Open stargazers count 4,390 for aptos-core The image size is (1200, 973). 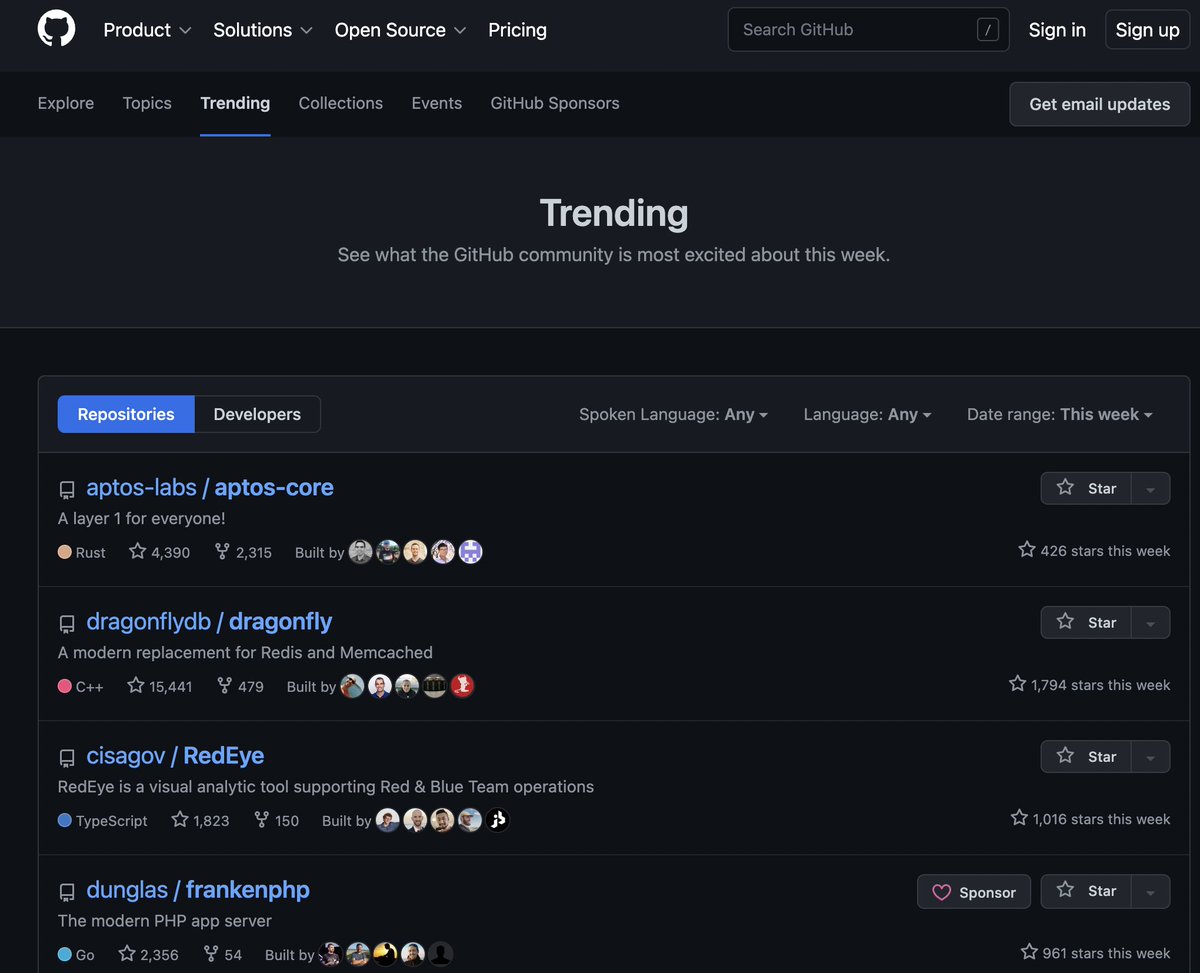click(x=160, y=552)
